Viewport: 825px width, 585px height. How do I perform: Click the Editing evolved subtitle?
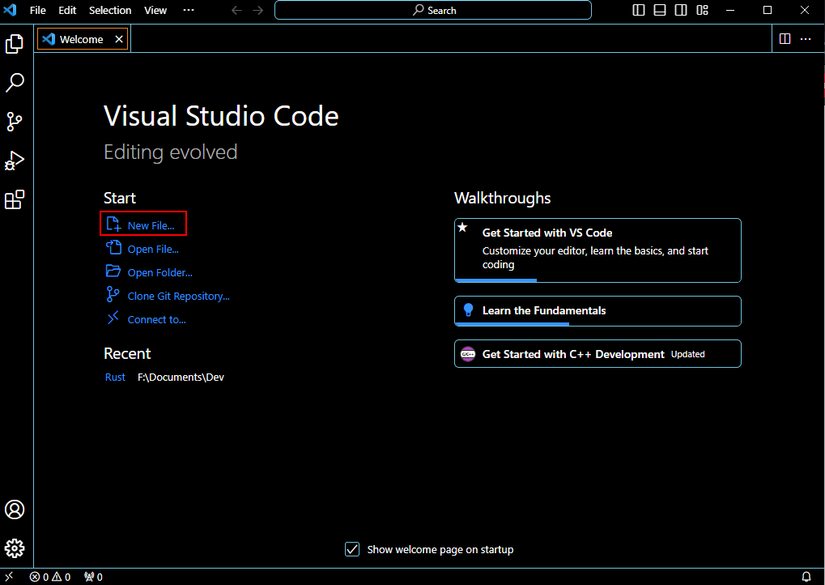[x=170, y=153]
